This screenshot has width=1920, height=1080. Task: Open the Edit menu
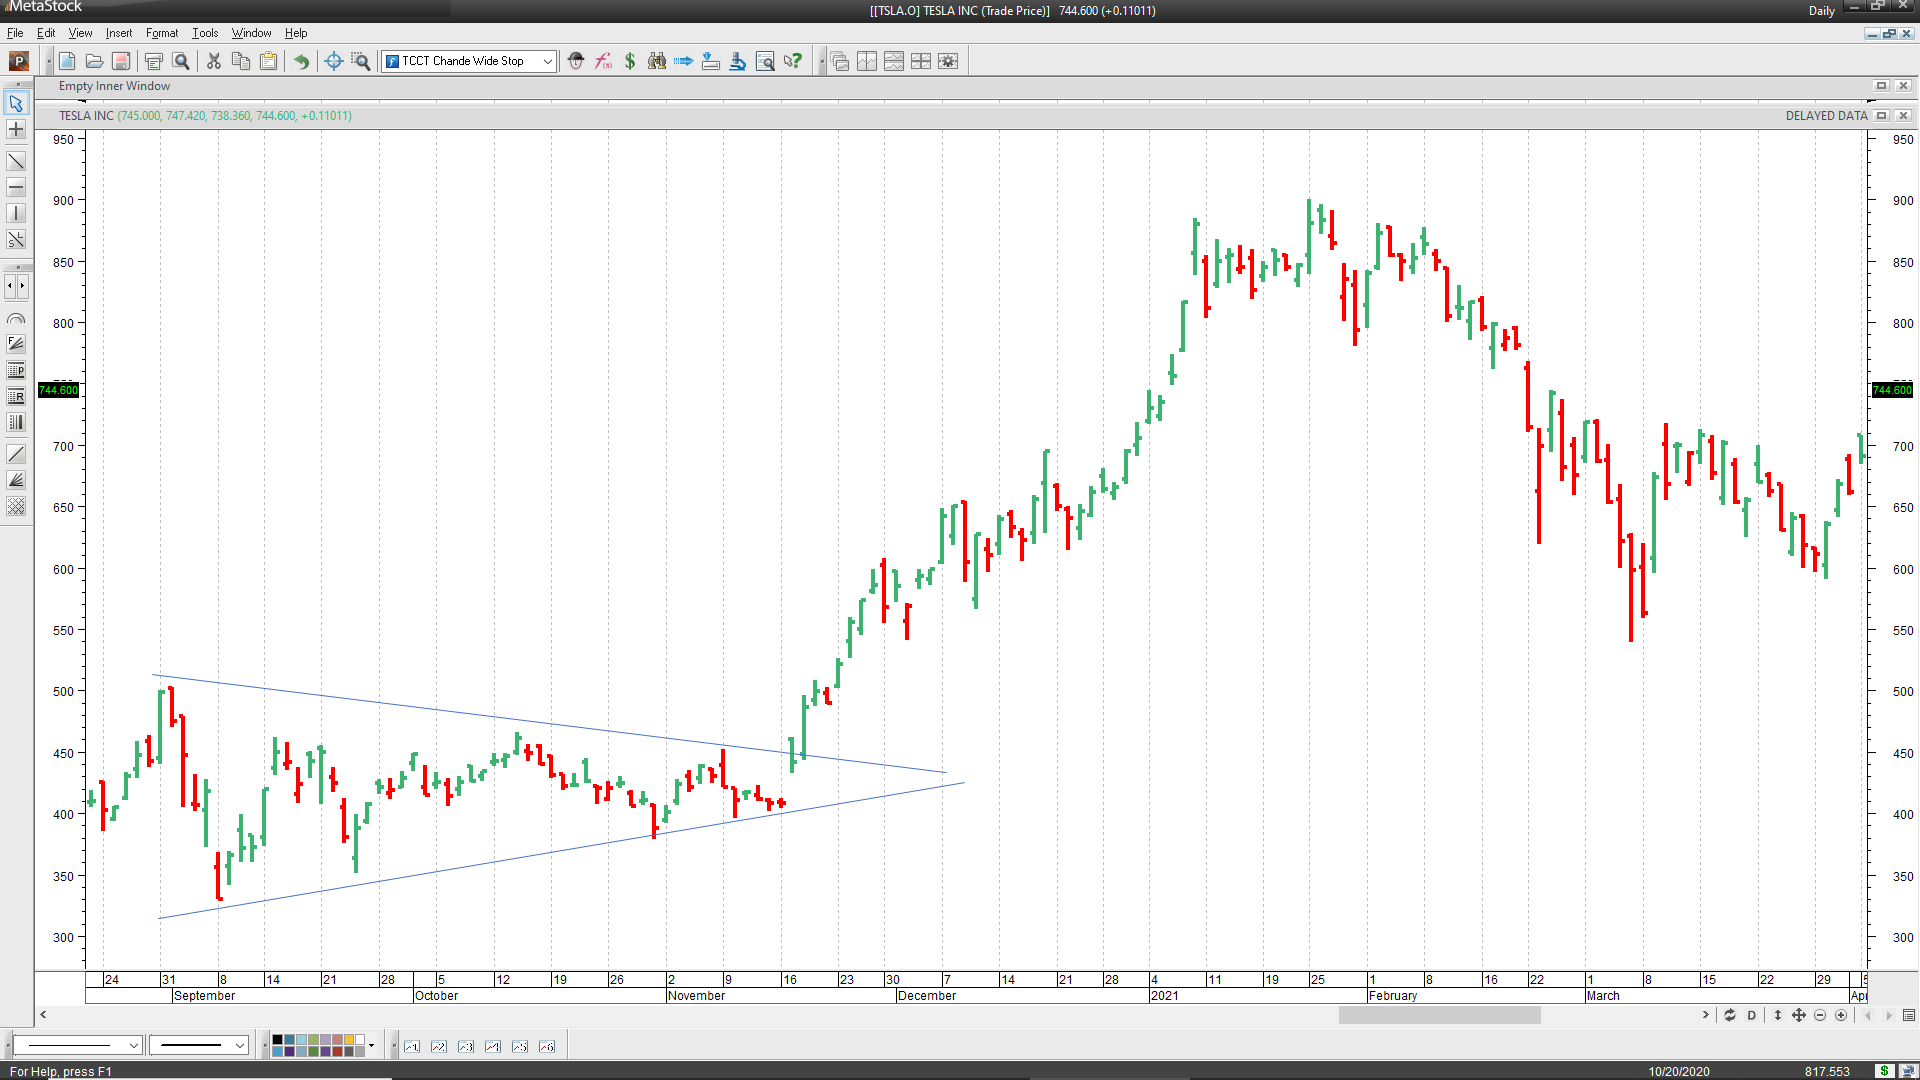click(46, 33)
